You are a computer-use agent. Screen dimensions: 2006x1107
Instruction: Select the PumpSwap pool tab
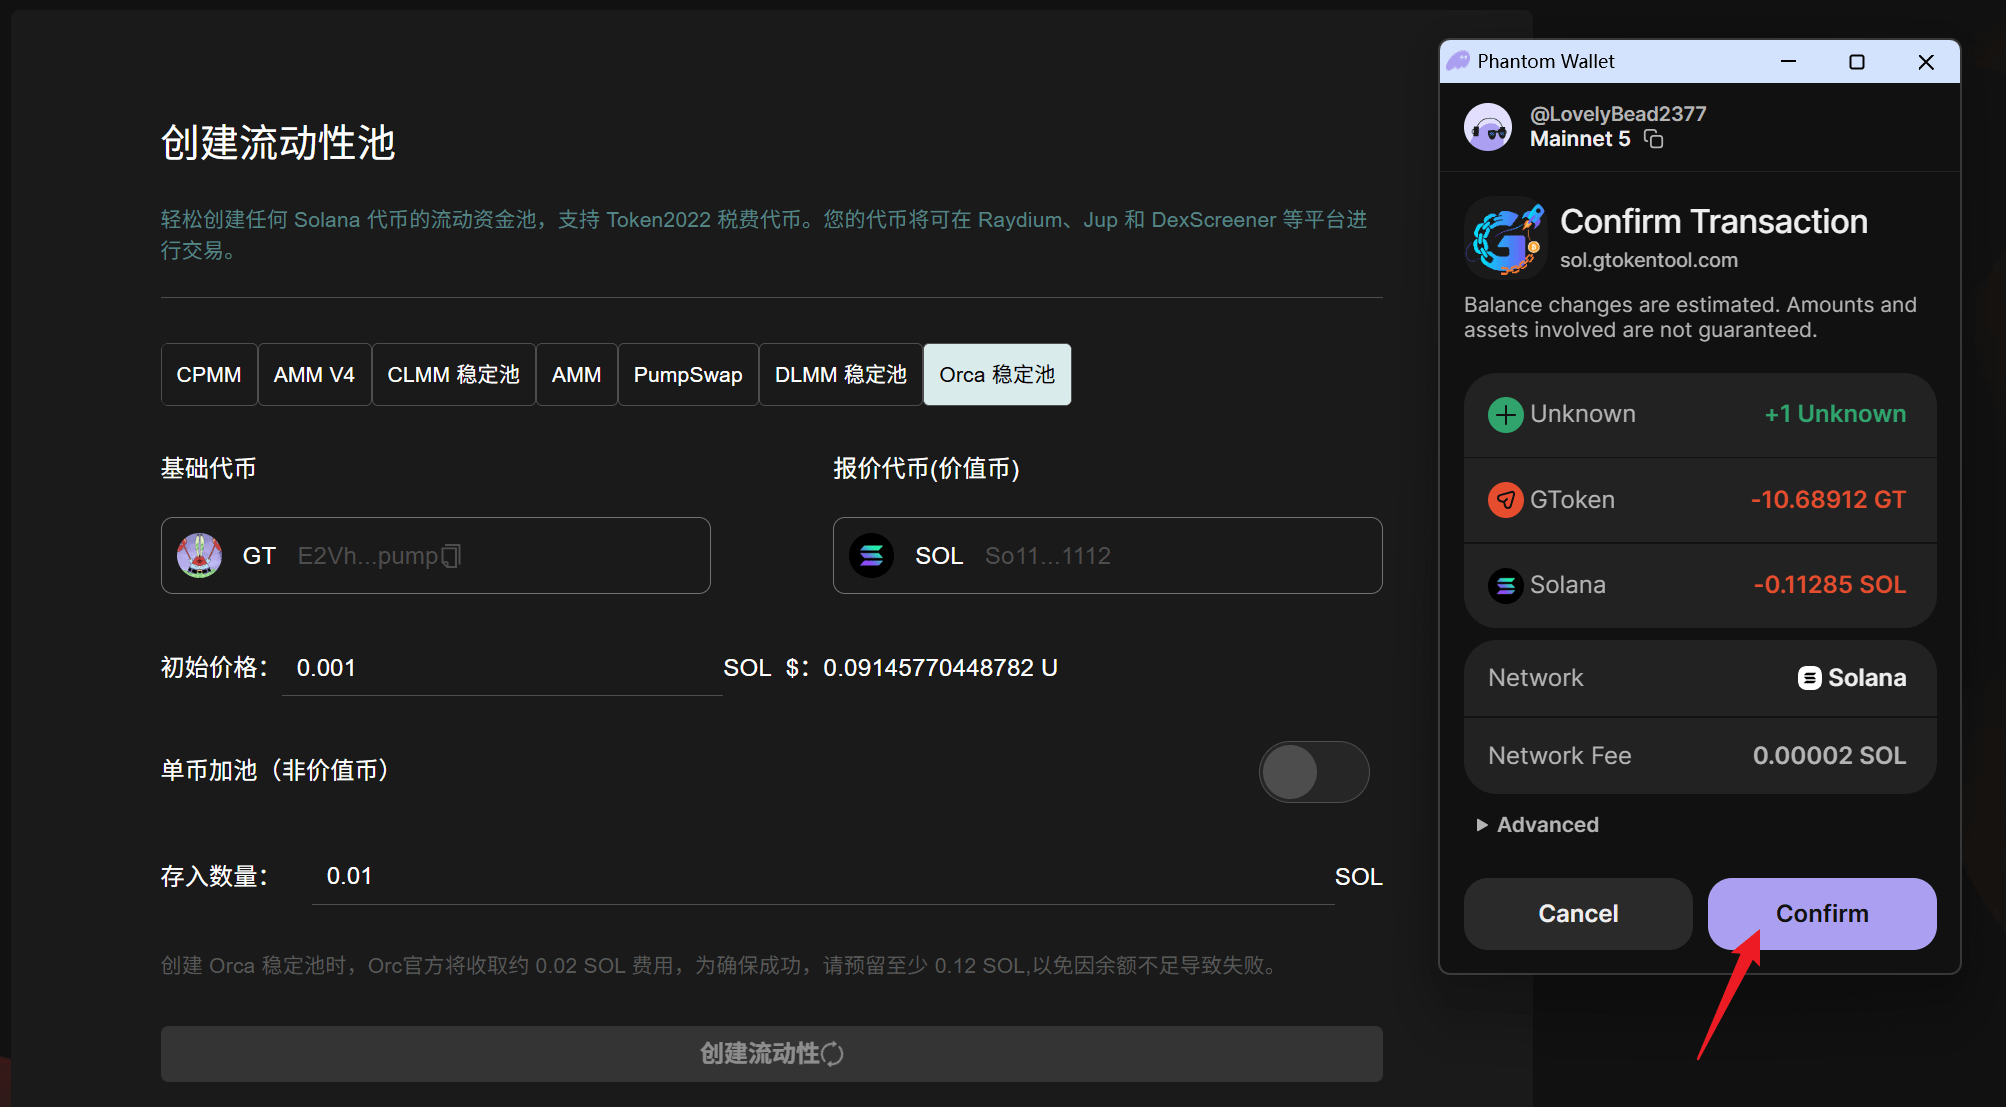688,375
